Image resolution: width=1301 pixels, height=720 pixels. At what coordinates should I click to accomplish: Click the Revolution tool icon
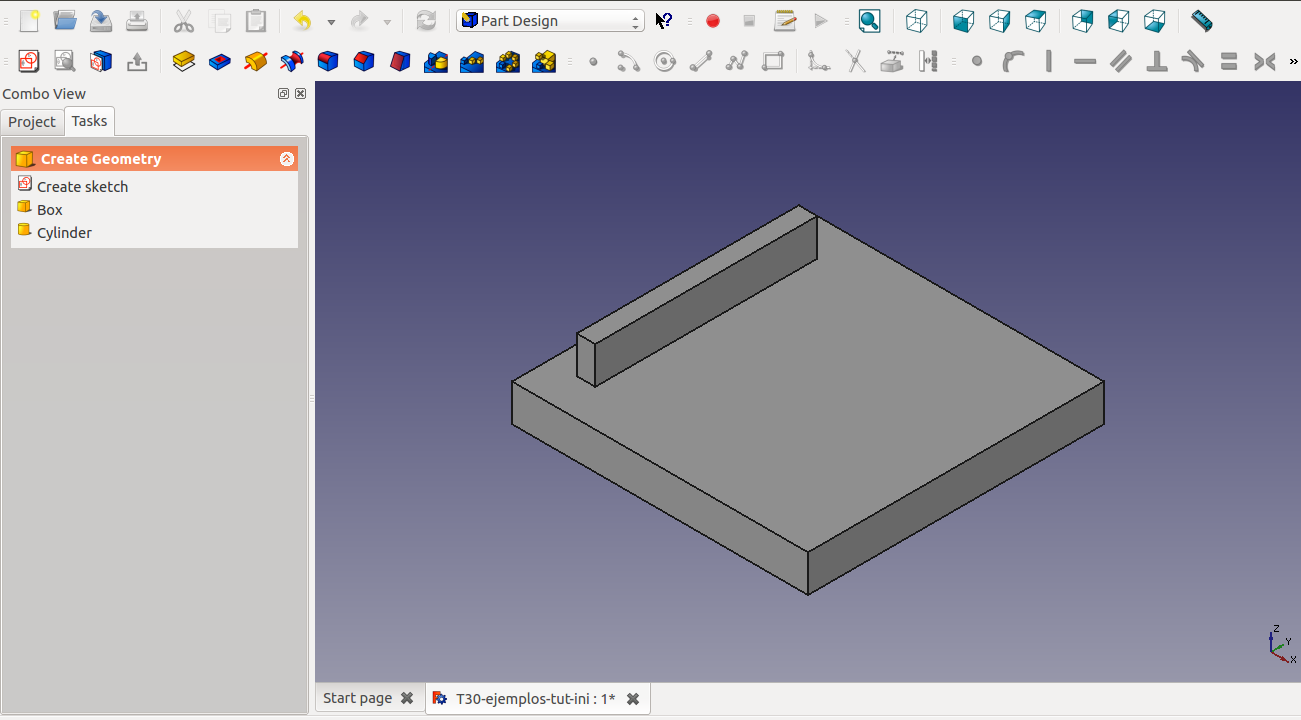(x=256, y=62)
